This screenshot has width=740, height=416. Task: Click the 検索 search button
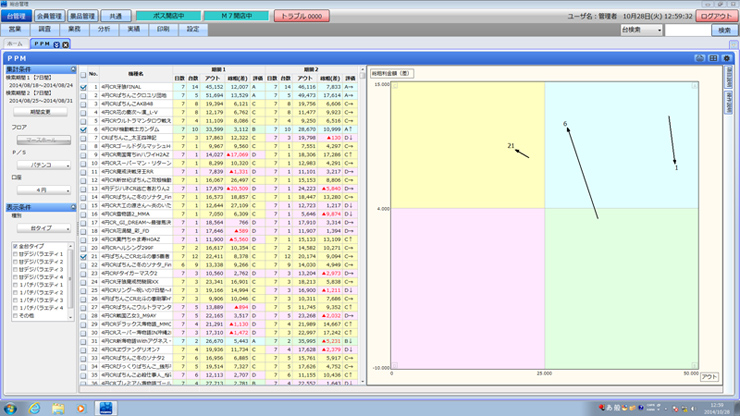[x=724, y=30]
